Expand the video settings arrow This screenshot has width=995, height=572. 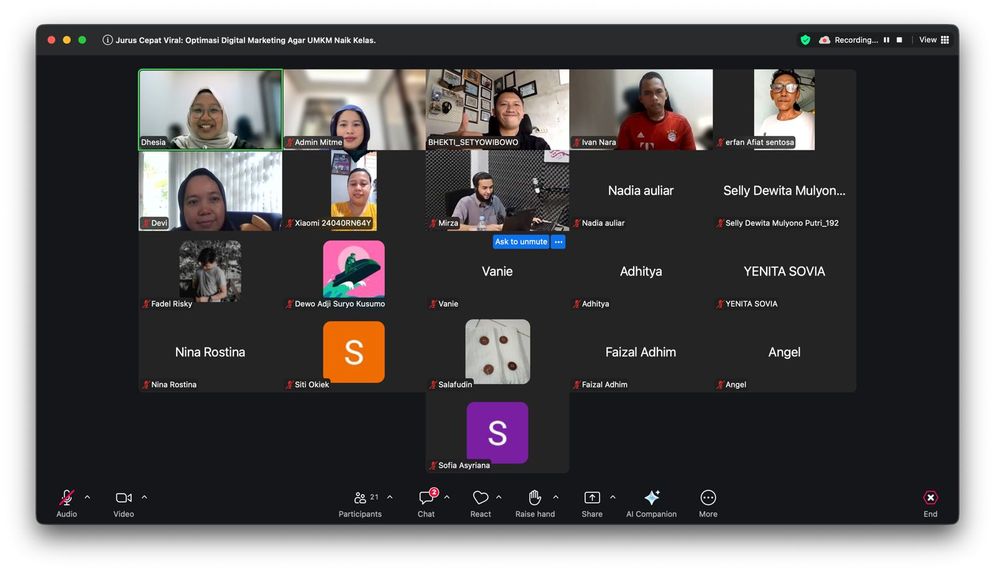pos(144,497)
